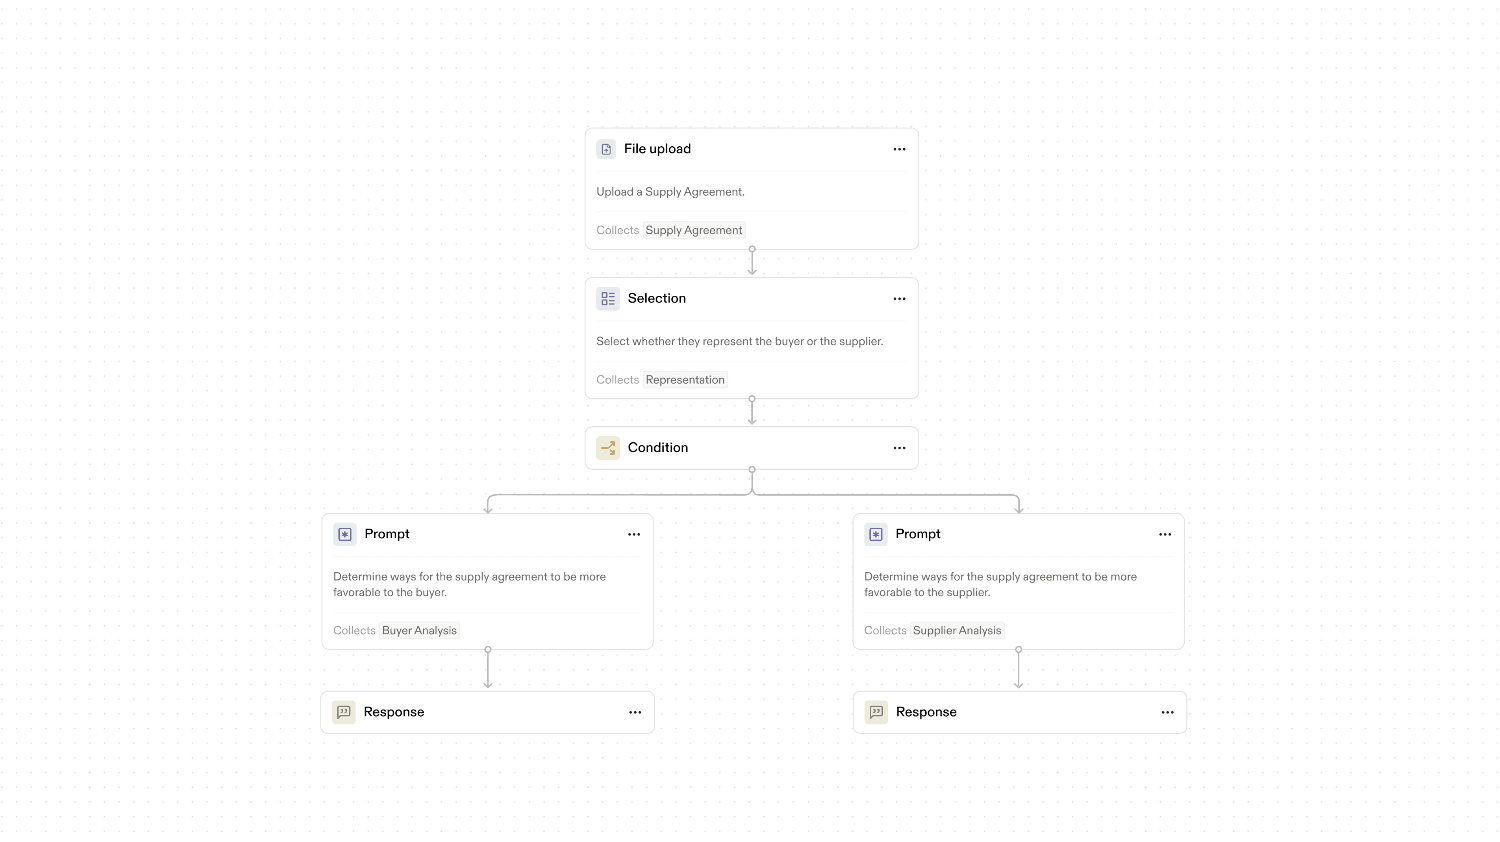Open options for the buyer Prompt node
The image size is (1500, 842).
[x=634, y=534]
